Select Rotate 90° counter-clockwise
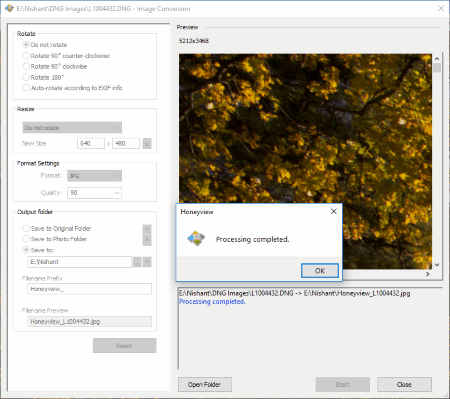Screen dimensions: 450x399 pos(66,56)
